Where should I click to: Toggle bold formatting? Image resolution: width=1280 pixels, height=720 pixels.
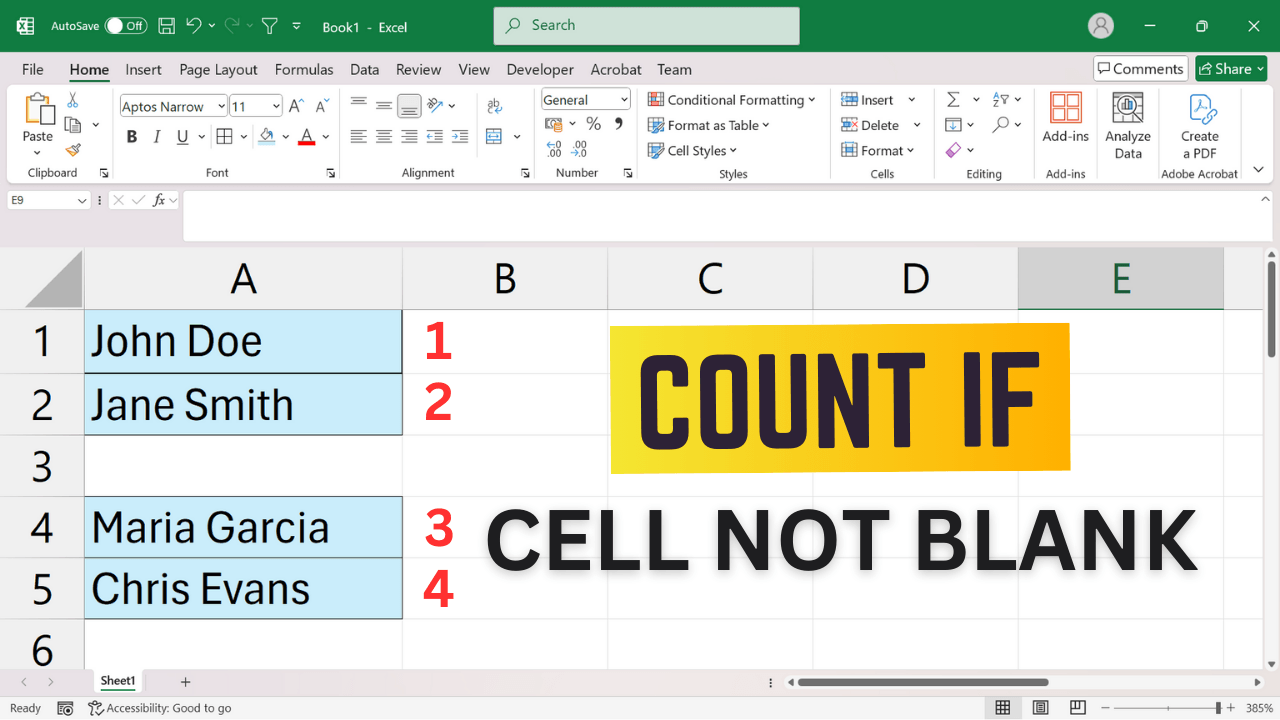coord(131,137)
